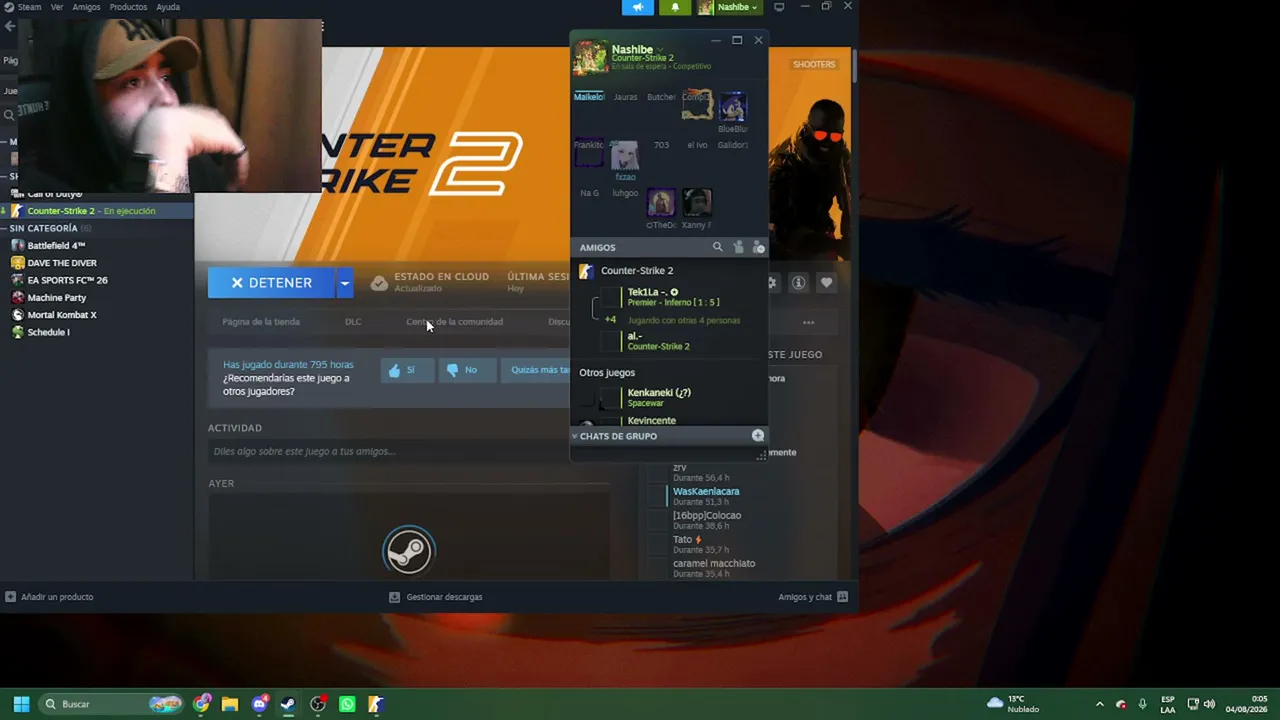Click the Xanny favorite friend avatar
The height and width of the screenshot is (720, 1280).
697,203
